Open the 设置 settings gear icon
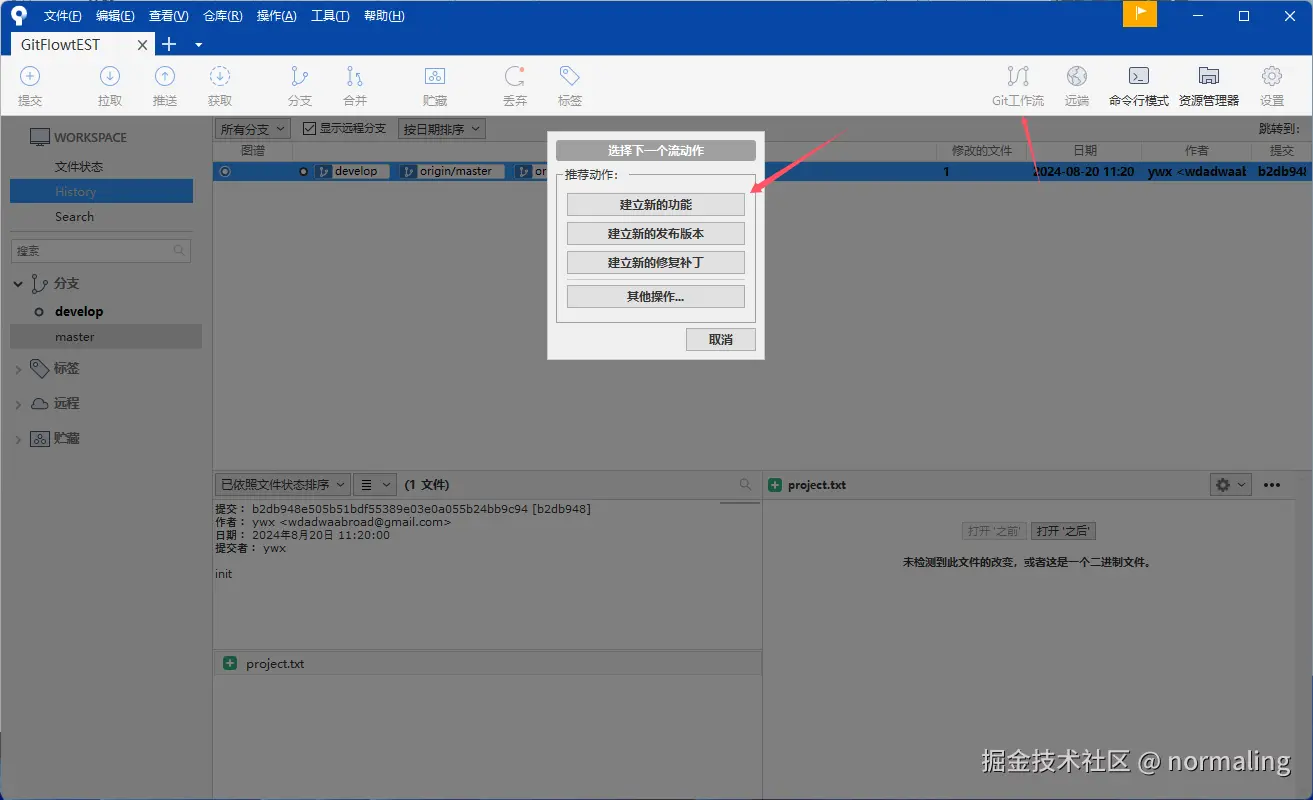1313x800 pixels. 1272,77
